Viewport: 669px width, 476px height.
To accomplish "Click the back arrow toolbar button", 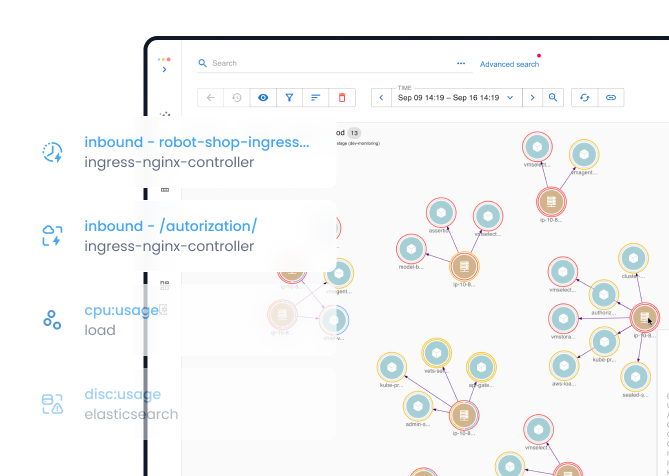I will tap(210, 98).
